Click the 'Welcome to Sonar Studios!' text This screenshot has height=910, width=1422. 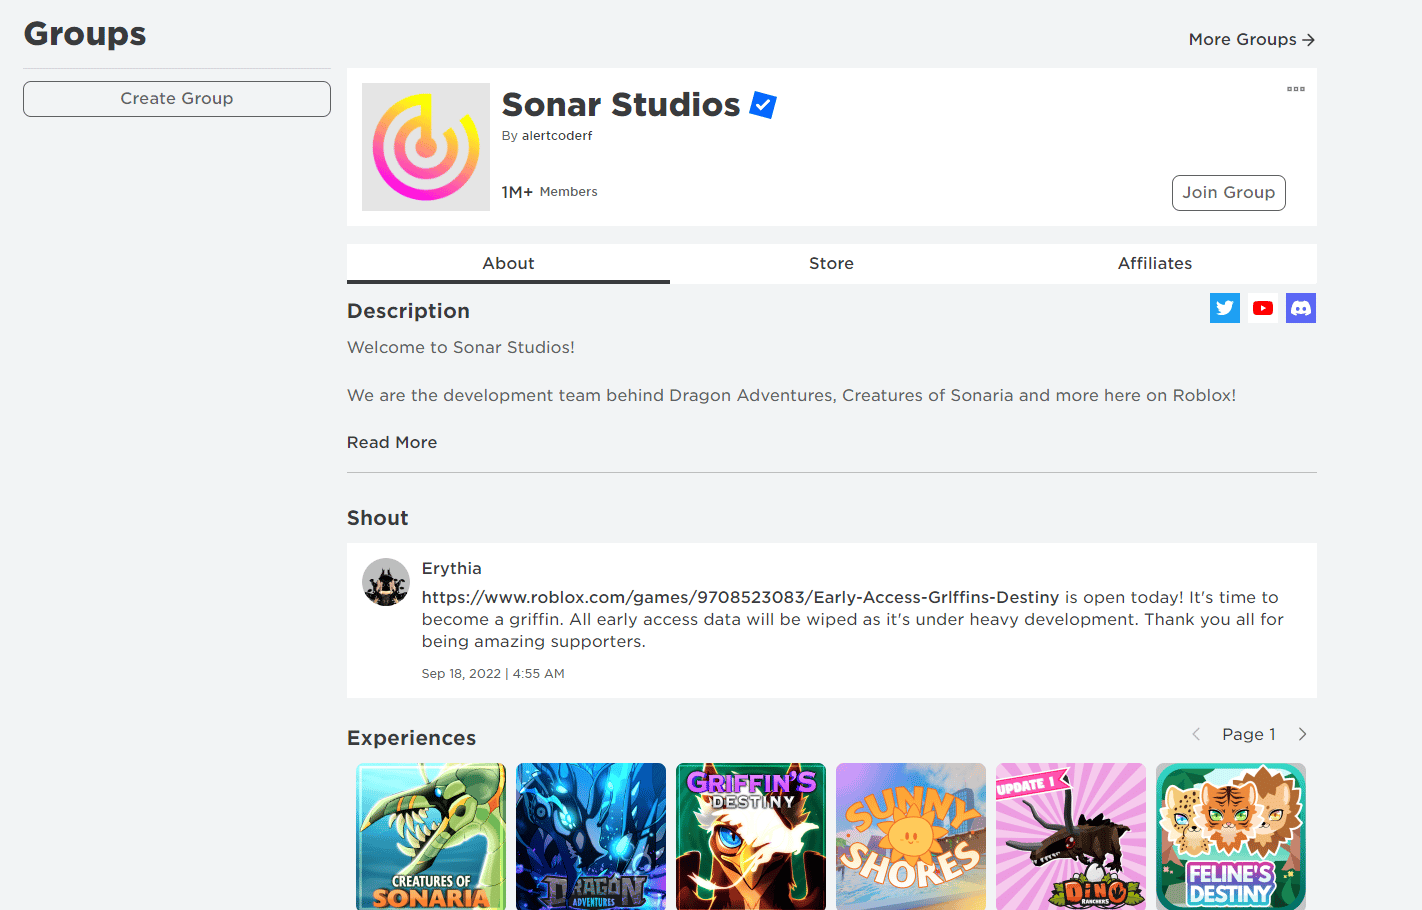[461, 347]
